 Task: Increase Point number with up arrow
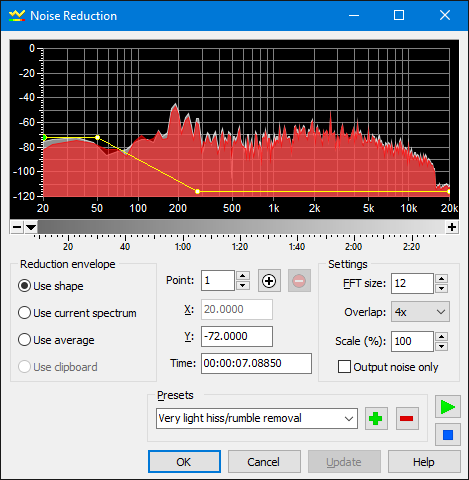243,276
